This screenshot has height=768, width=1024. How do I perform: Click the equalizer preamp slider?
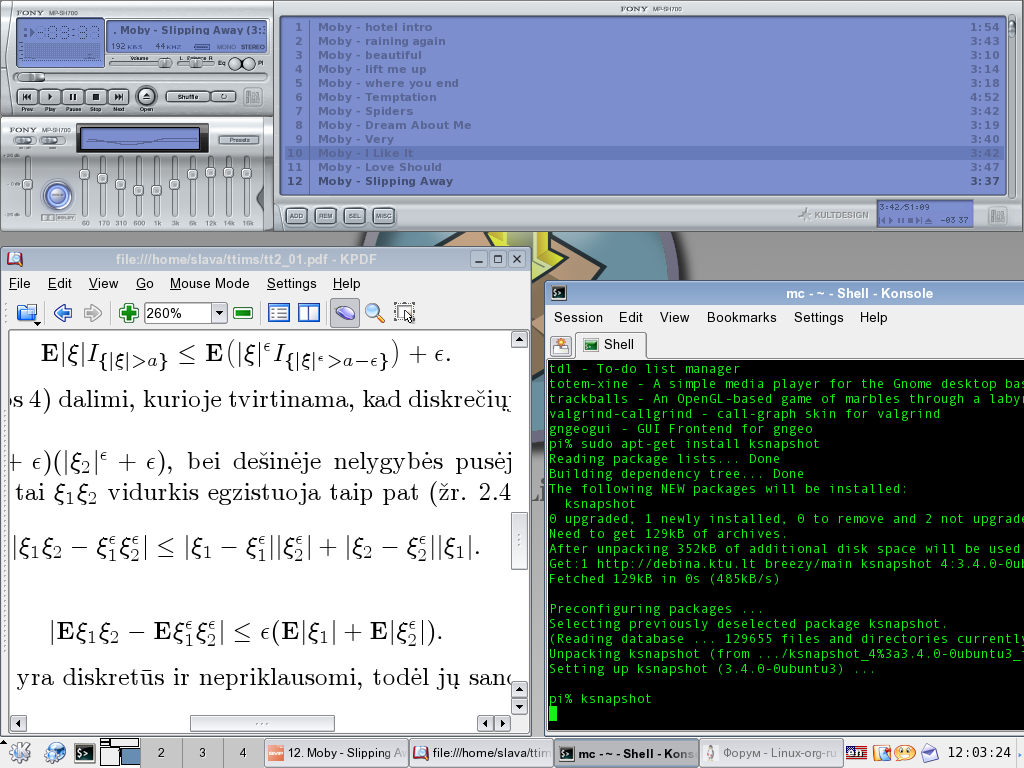point(27,185)
